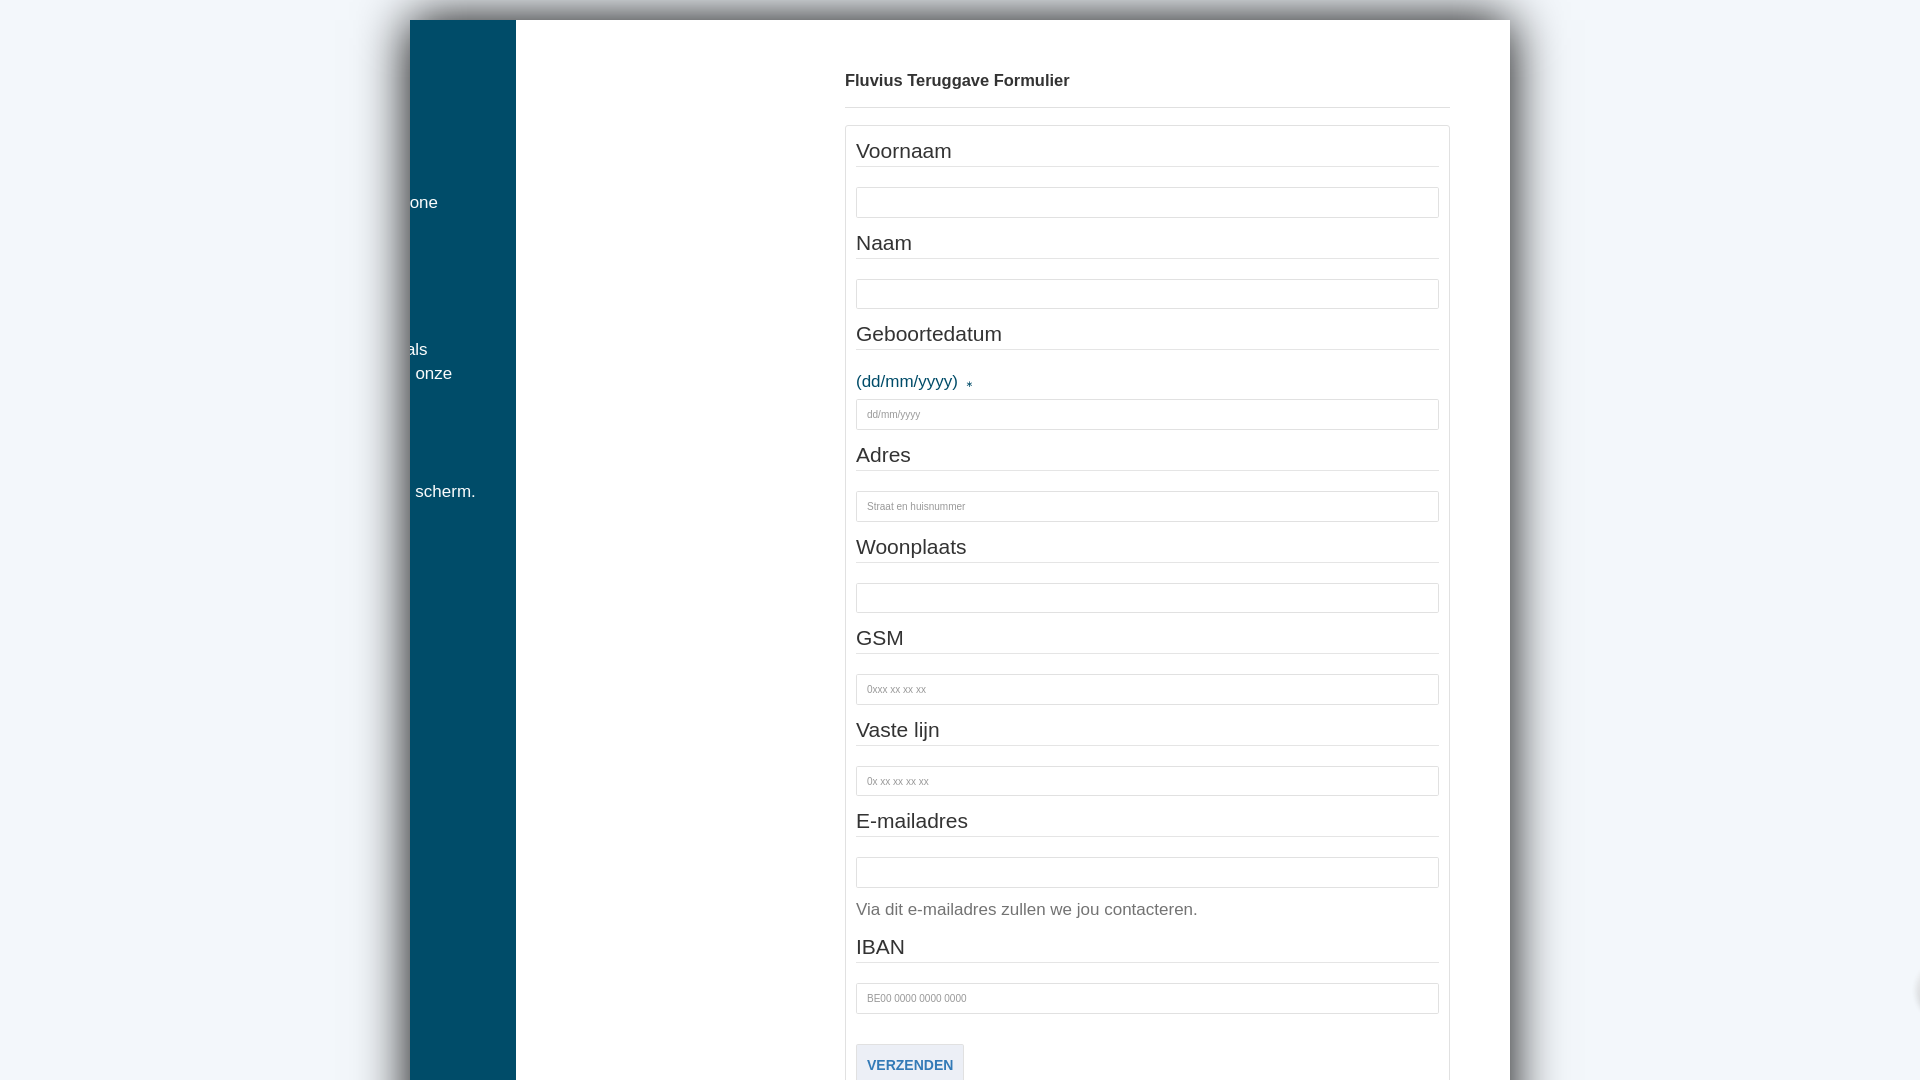Click the Woonplaats label
The image size is (1920, 1080).
911,547
